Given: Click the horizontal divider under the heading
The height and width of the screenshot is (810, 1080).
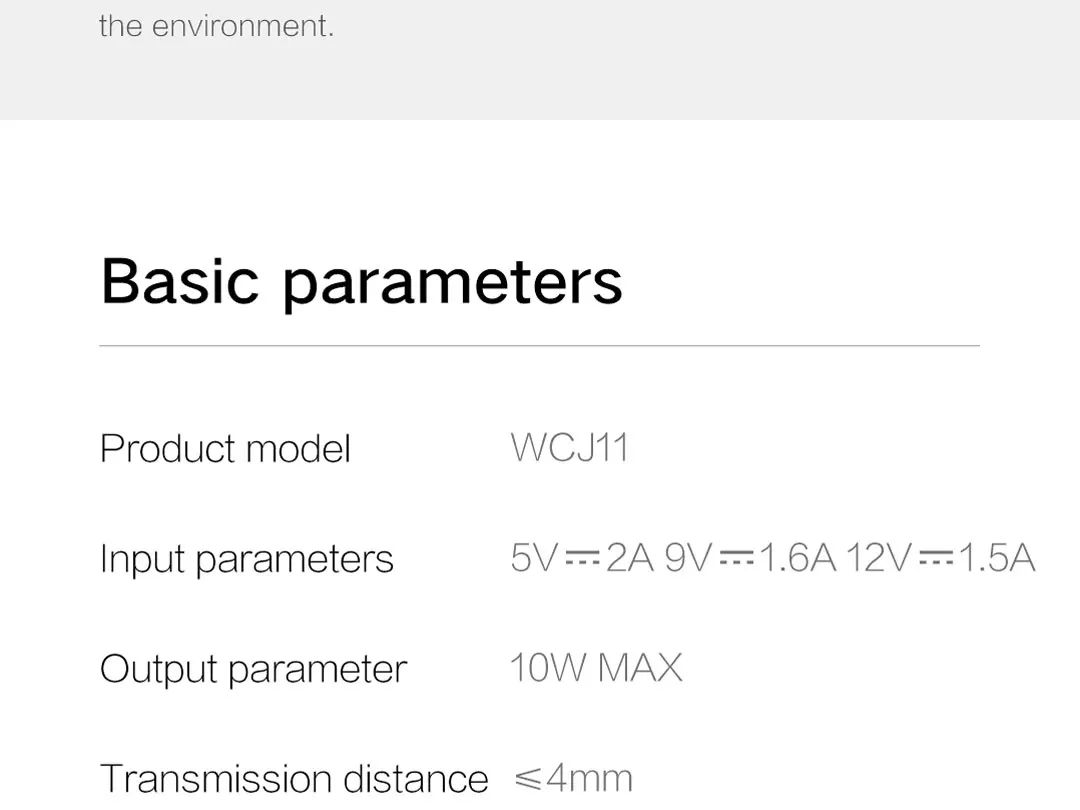Looking at the screenshot, I should tap(539, 346).
